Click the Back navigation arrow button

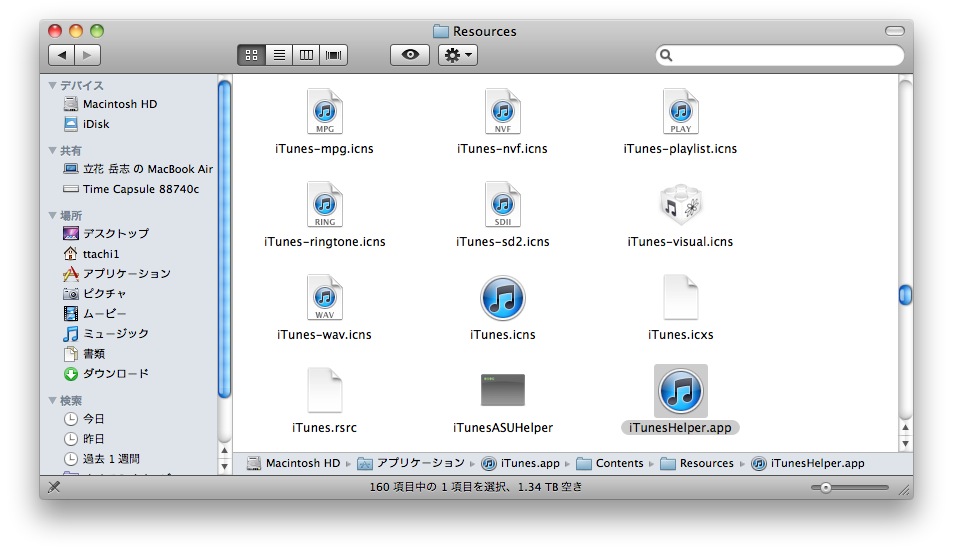click(62, 55)
